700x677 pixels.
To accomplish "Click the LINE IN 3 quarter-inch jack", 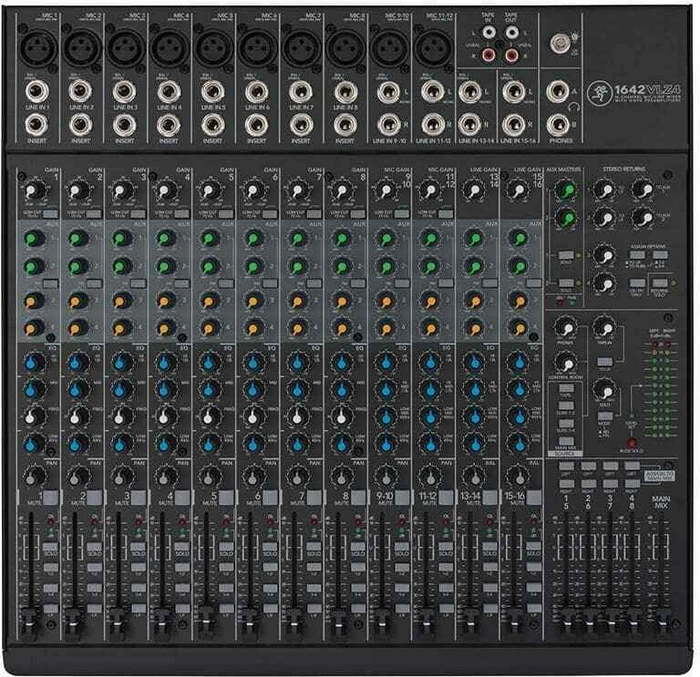I will pos(125,92).
